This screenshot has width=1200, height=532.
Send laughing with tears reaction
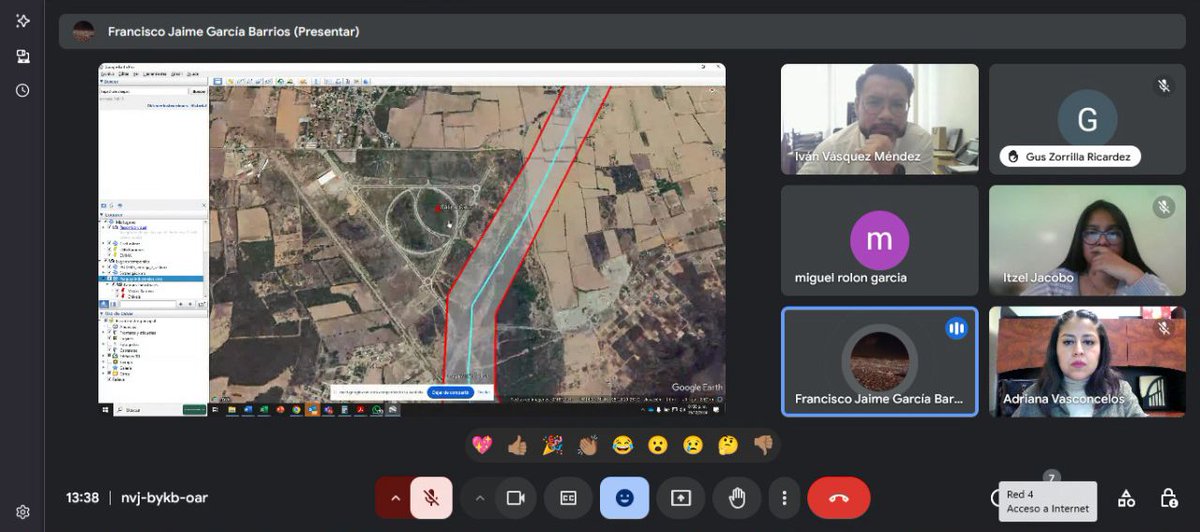[622, 445]
